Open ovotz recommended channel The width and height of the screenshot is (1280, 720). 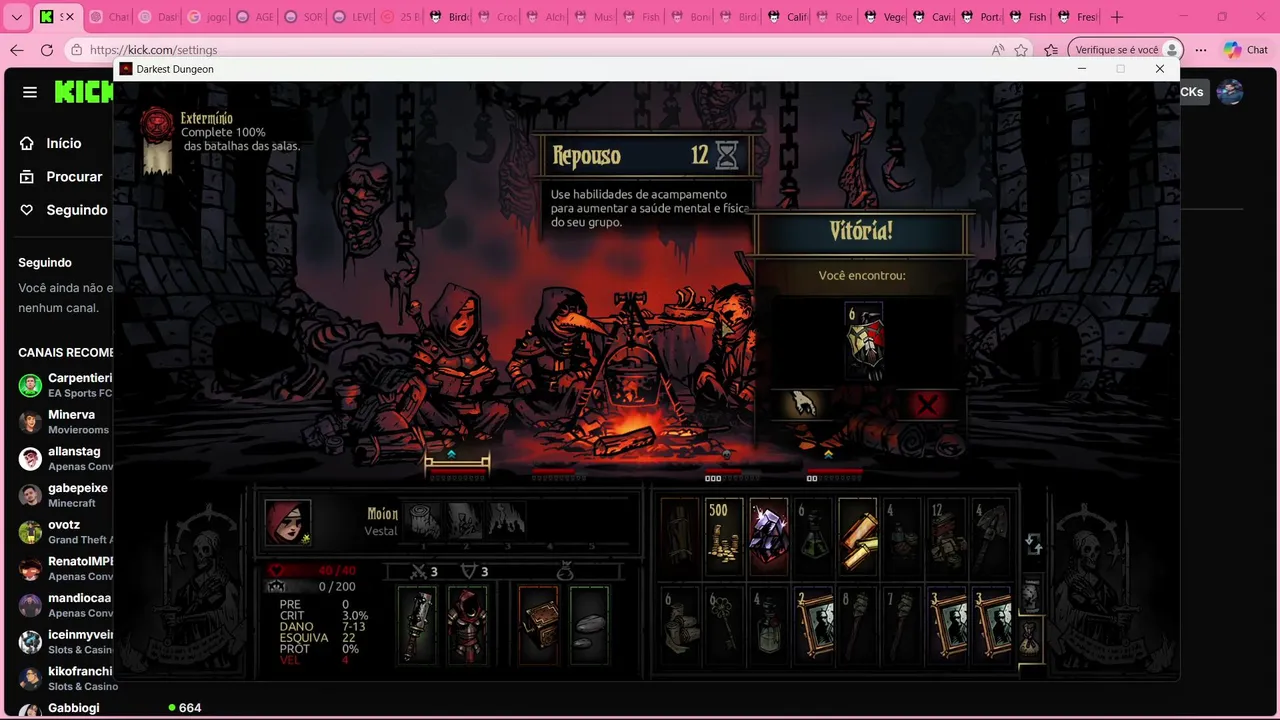pos(66,531)
